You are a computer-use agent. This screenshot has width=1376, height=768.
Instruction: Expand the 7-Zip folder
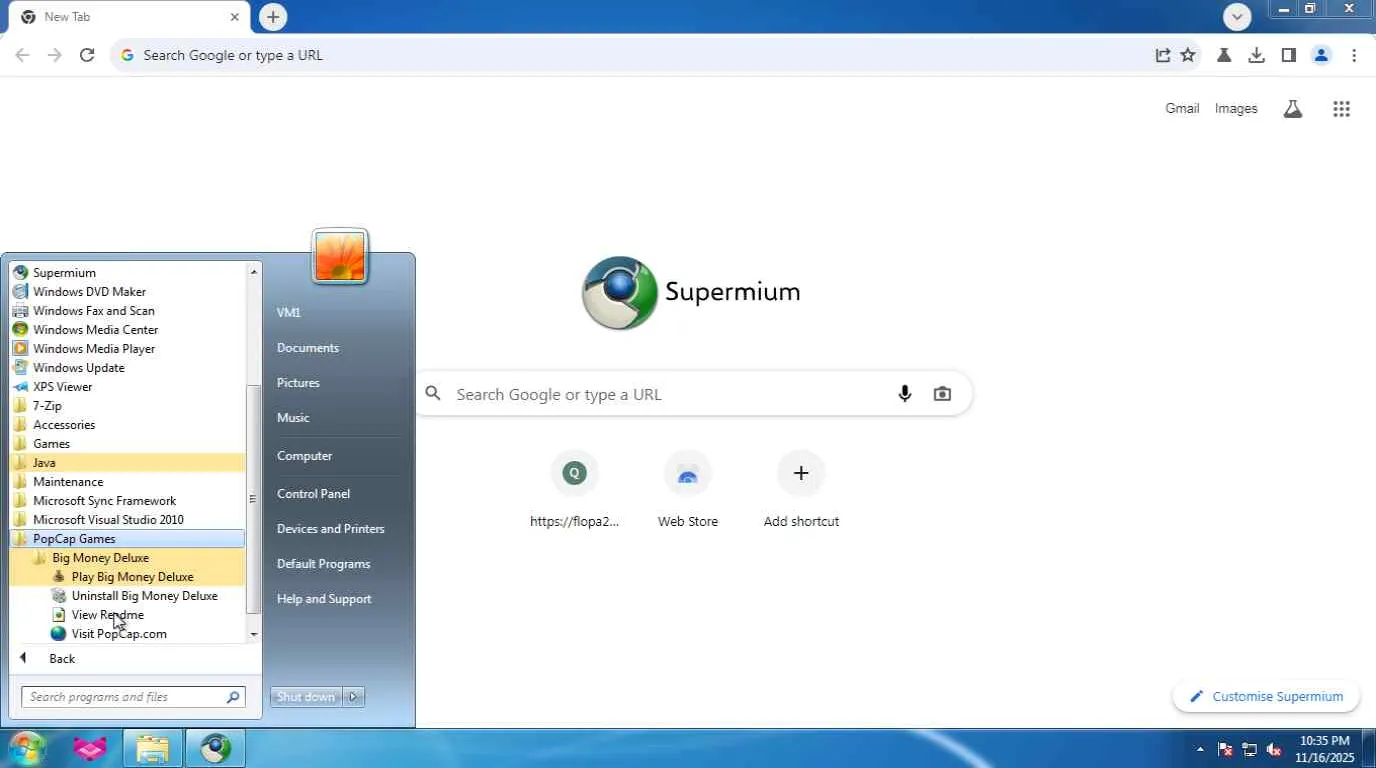(x=127, y=406)
